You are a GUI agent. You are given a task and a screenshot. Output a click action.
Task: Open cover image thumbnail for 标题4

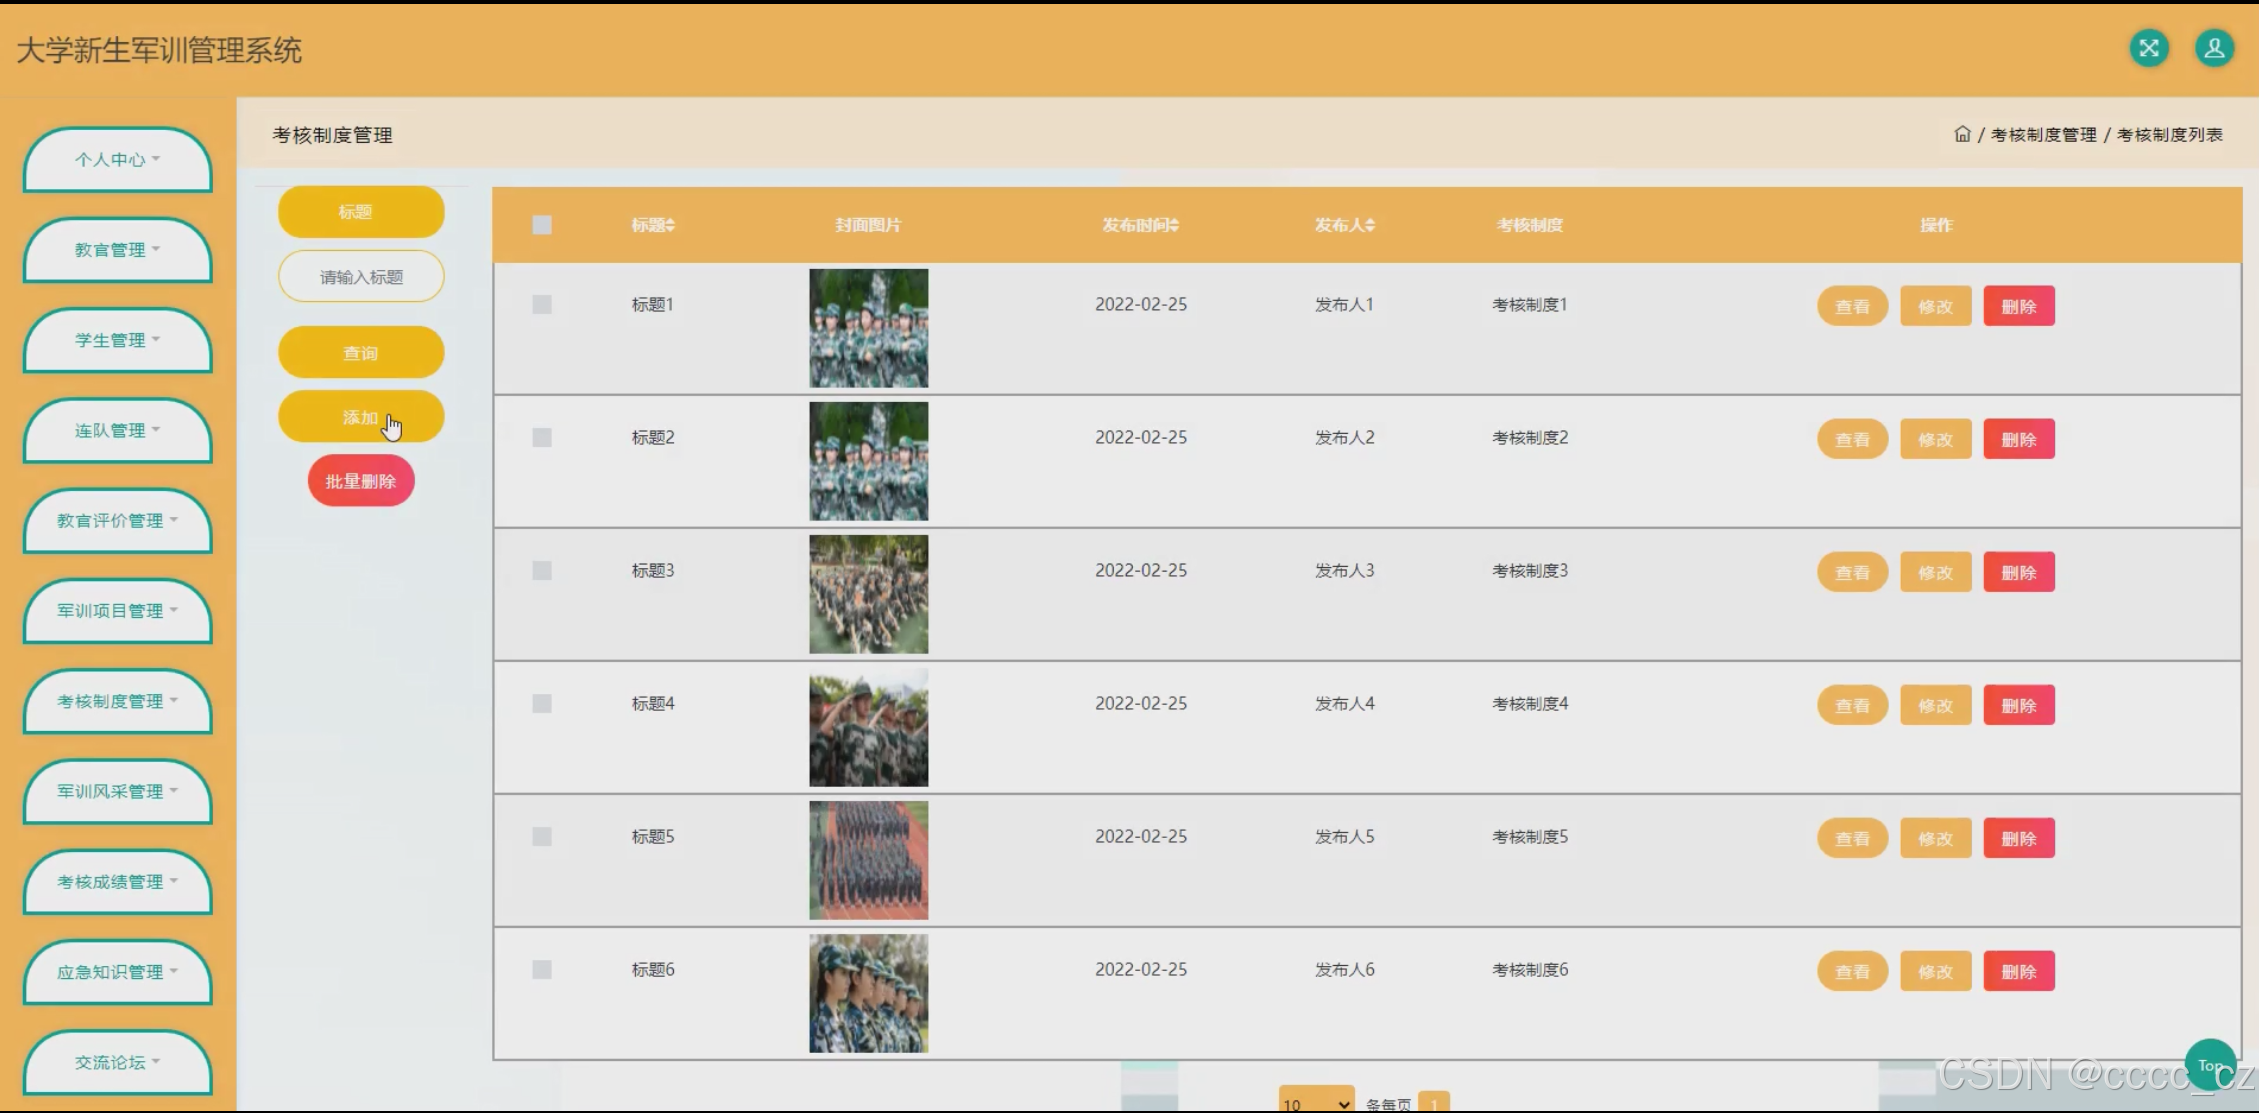868,727
